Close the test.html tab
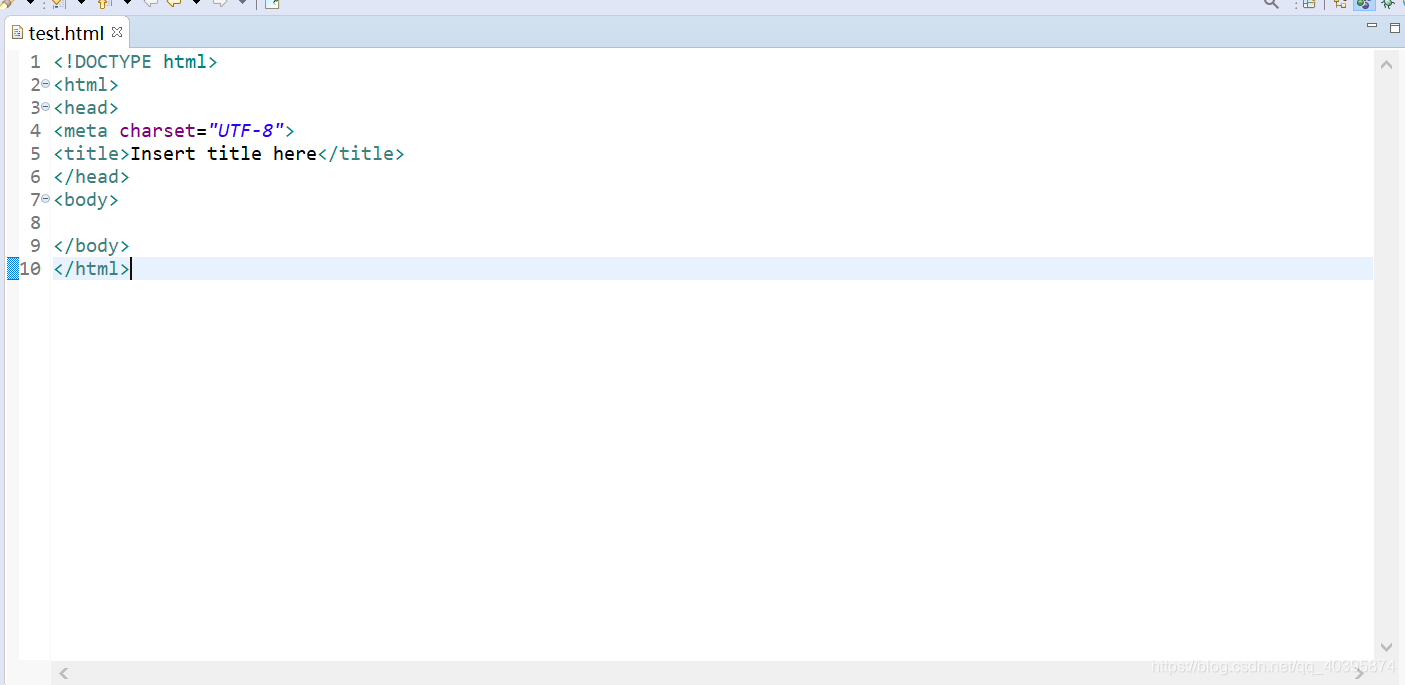 tap(117, 32)
